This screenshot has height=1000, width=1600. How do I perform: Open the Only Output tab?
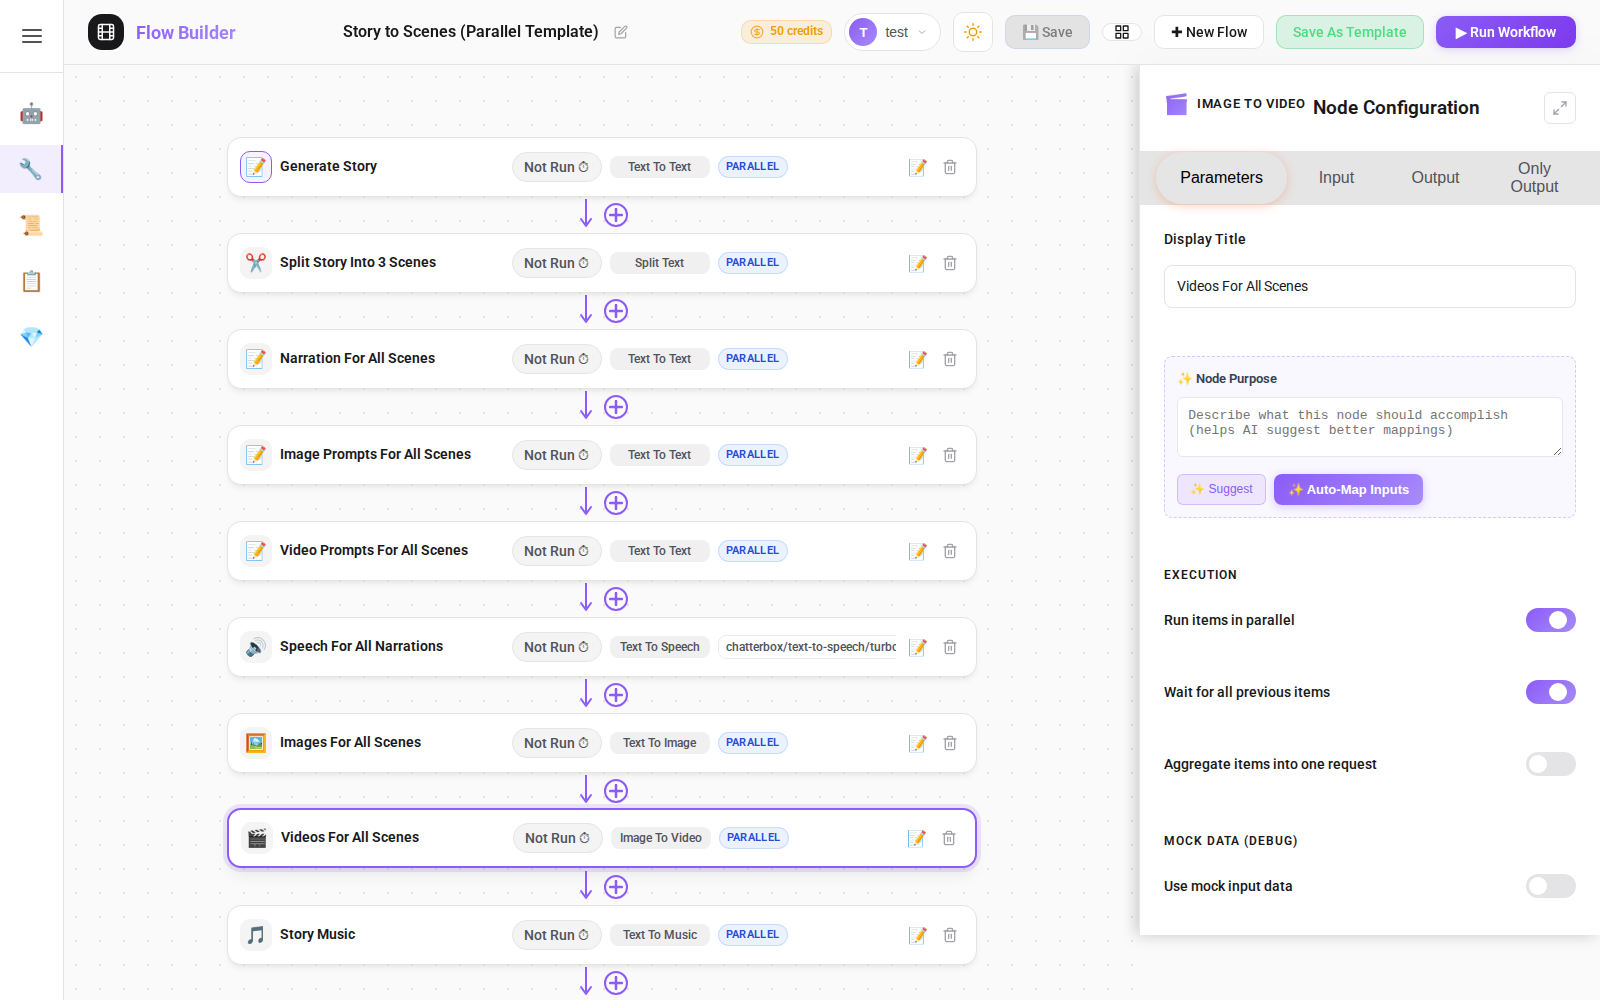pos(1533,178)
